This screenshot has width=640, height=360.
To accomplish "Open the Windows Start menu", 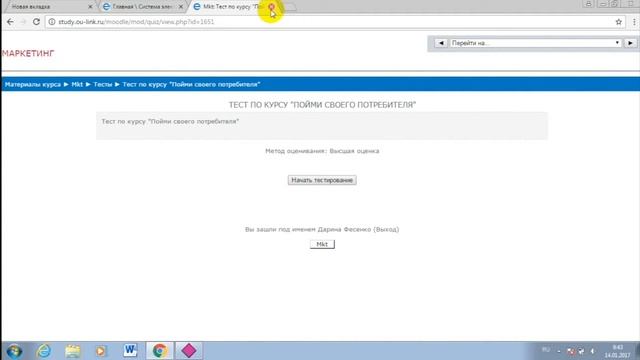I will tap(14, 351).
